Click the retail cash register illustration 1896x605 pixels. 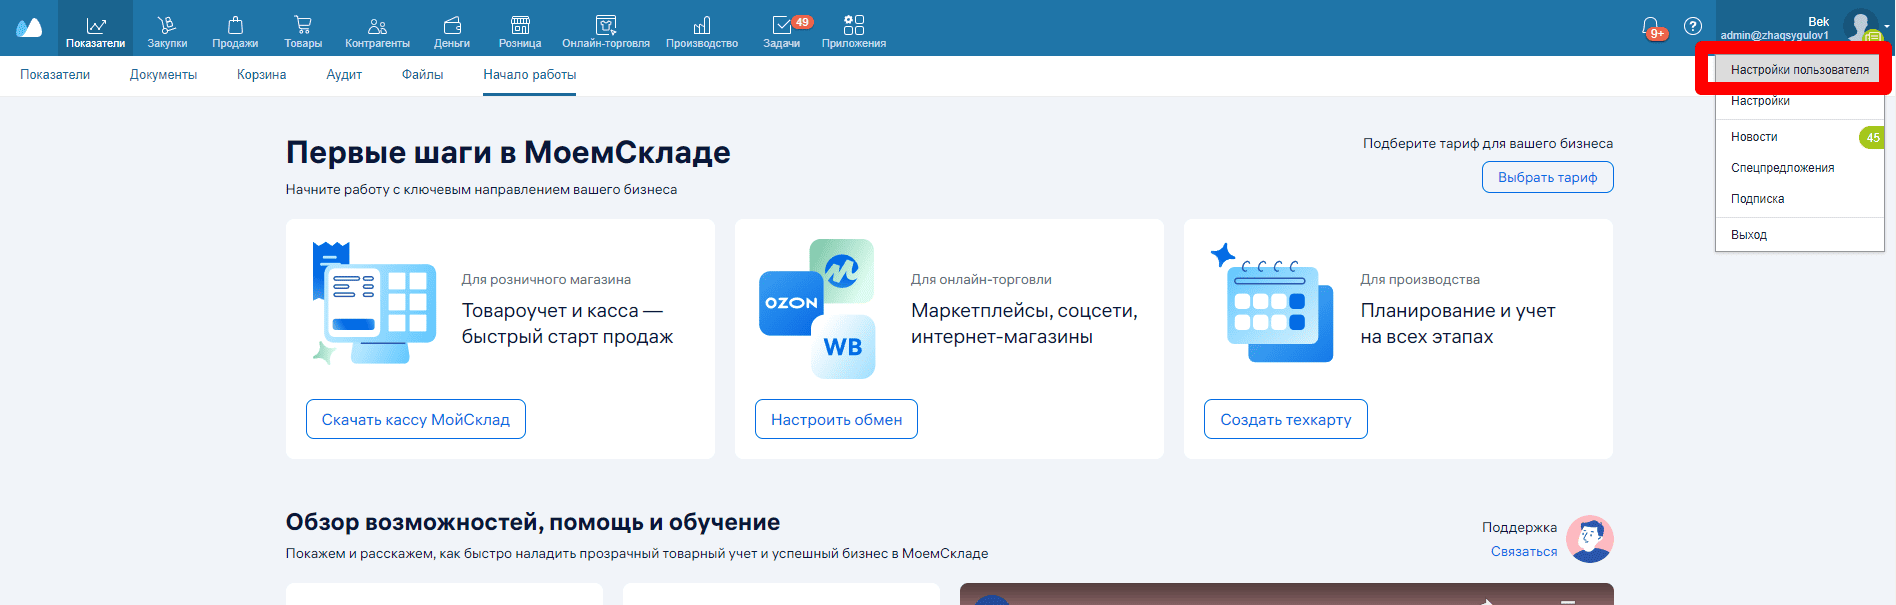point(375,303)
